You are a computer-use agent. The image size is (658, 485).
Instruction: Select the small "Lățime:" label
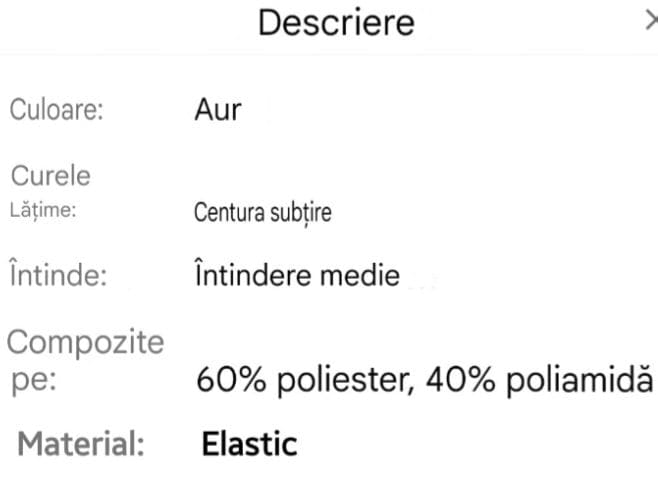pos(43,210)
